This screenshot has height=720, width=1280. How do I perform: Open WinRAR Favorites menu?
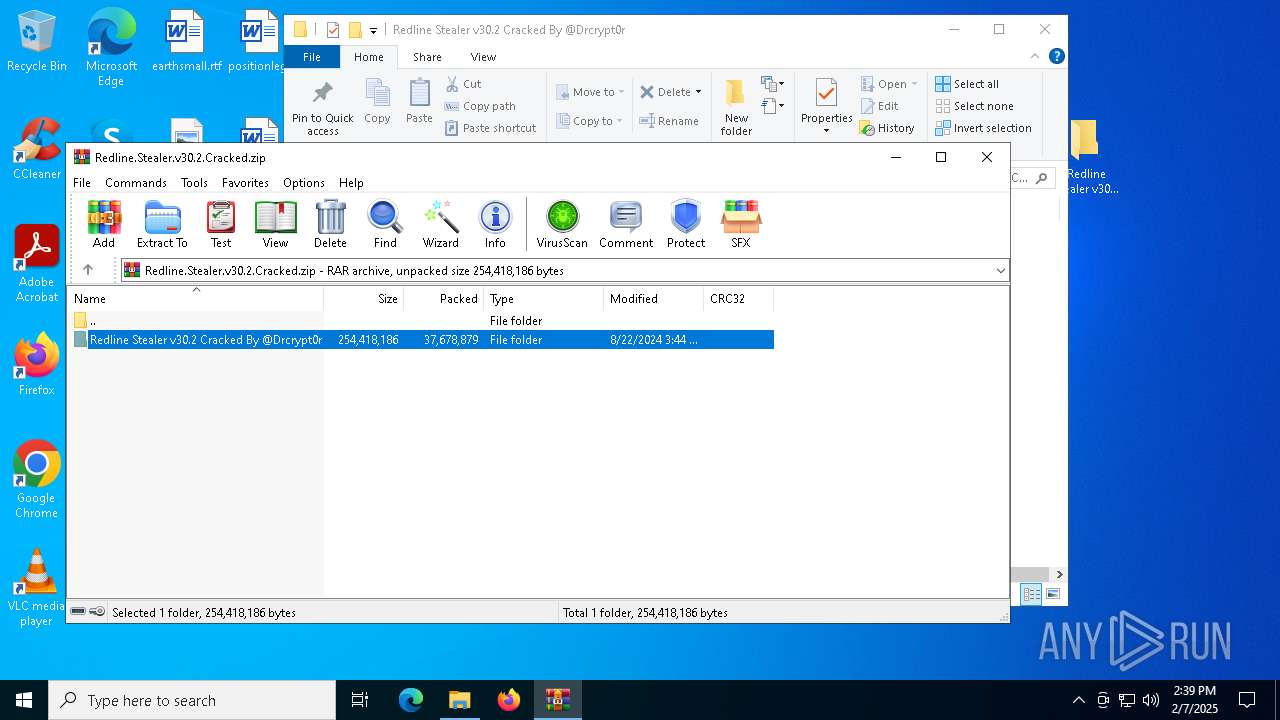(x=245, y=183)
